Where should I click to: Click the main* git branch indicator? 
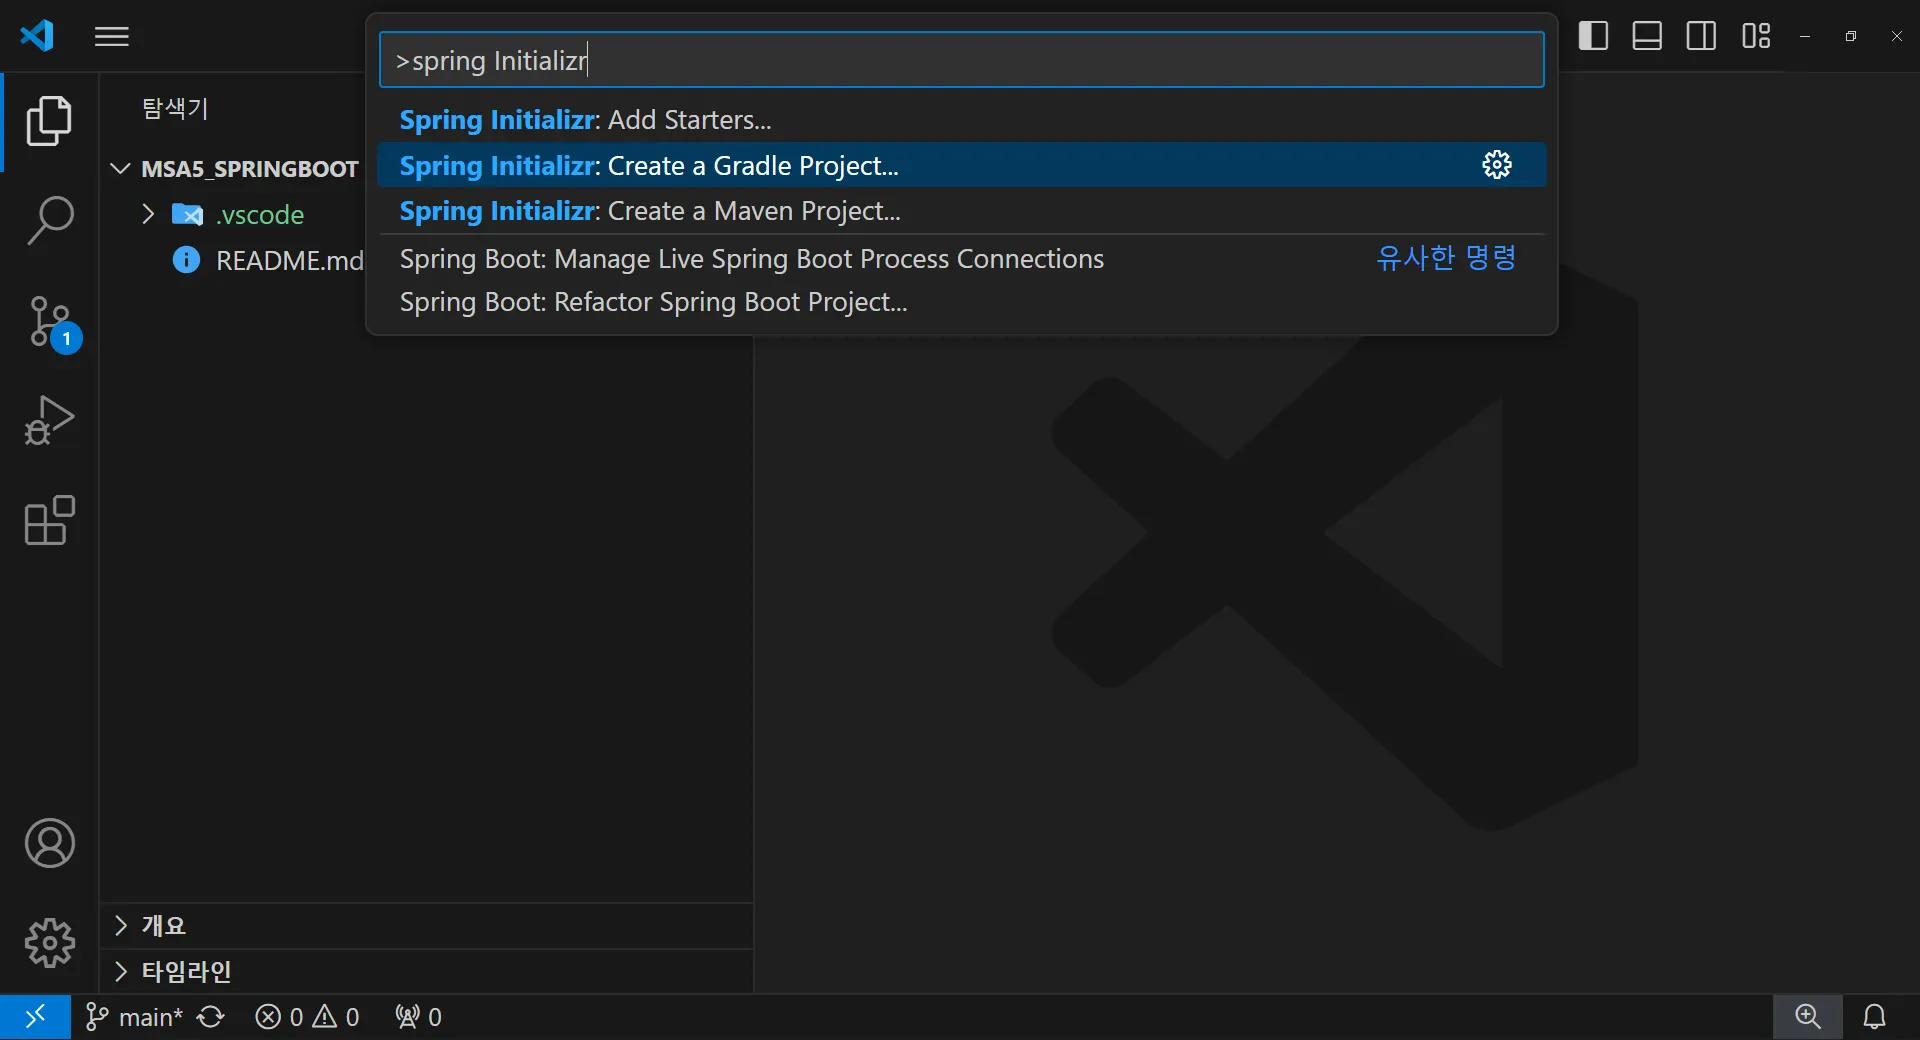[x=134, y=1017]
